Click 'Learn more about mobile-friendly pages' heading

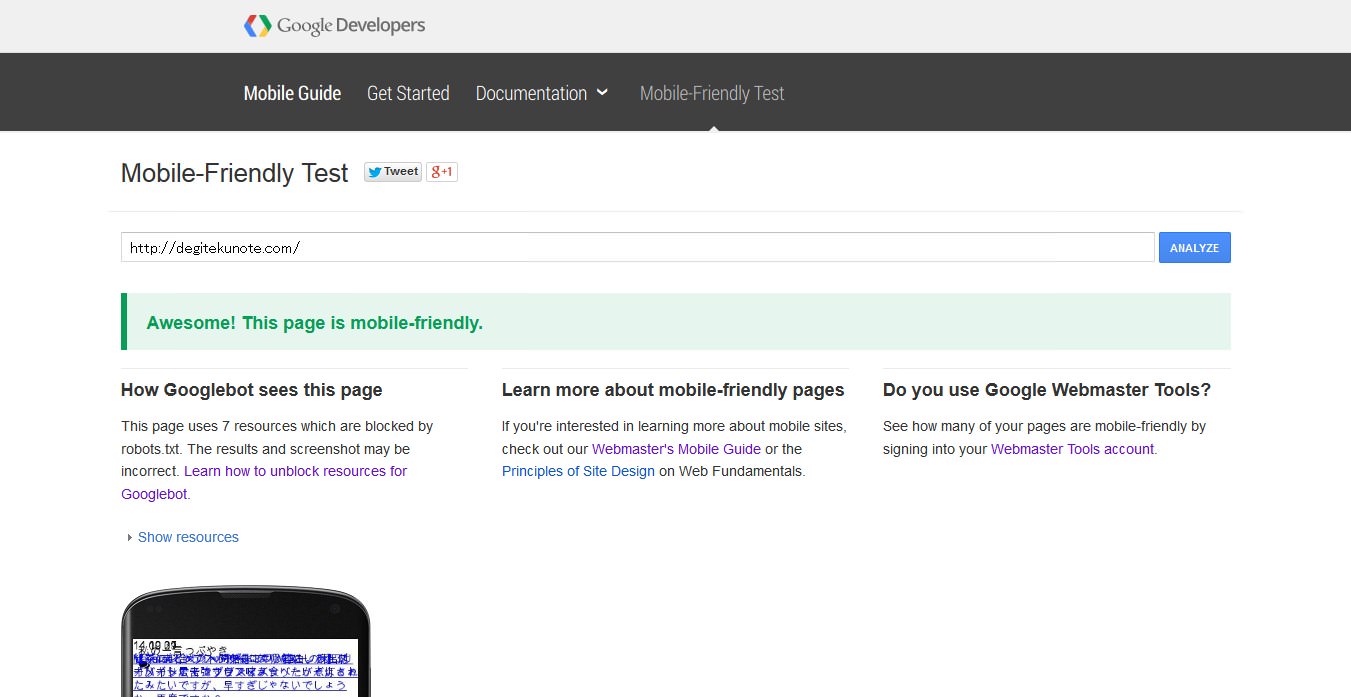[673, 390]
